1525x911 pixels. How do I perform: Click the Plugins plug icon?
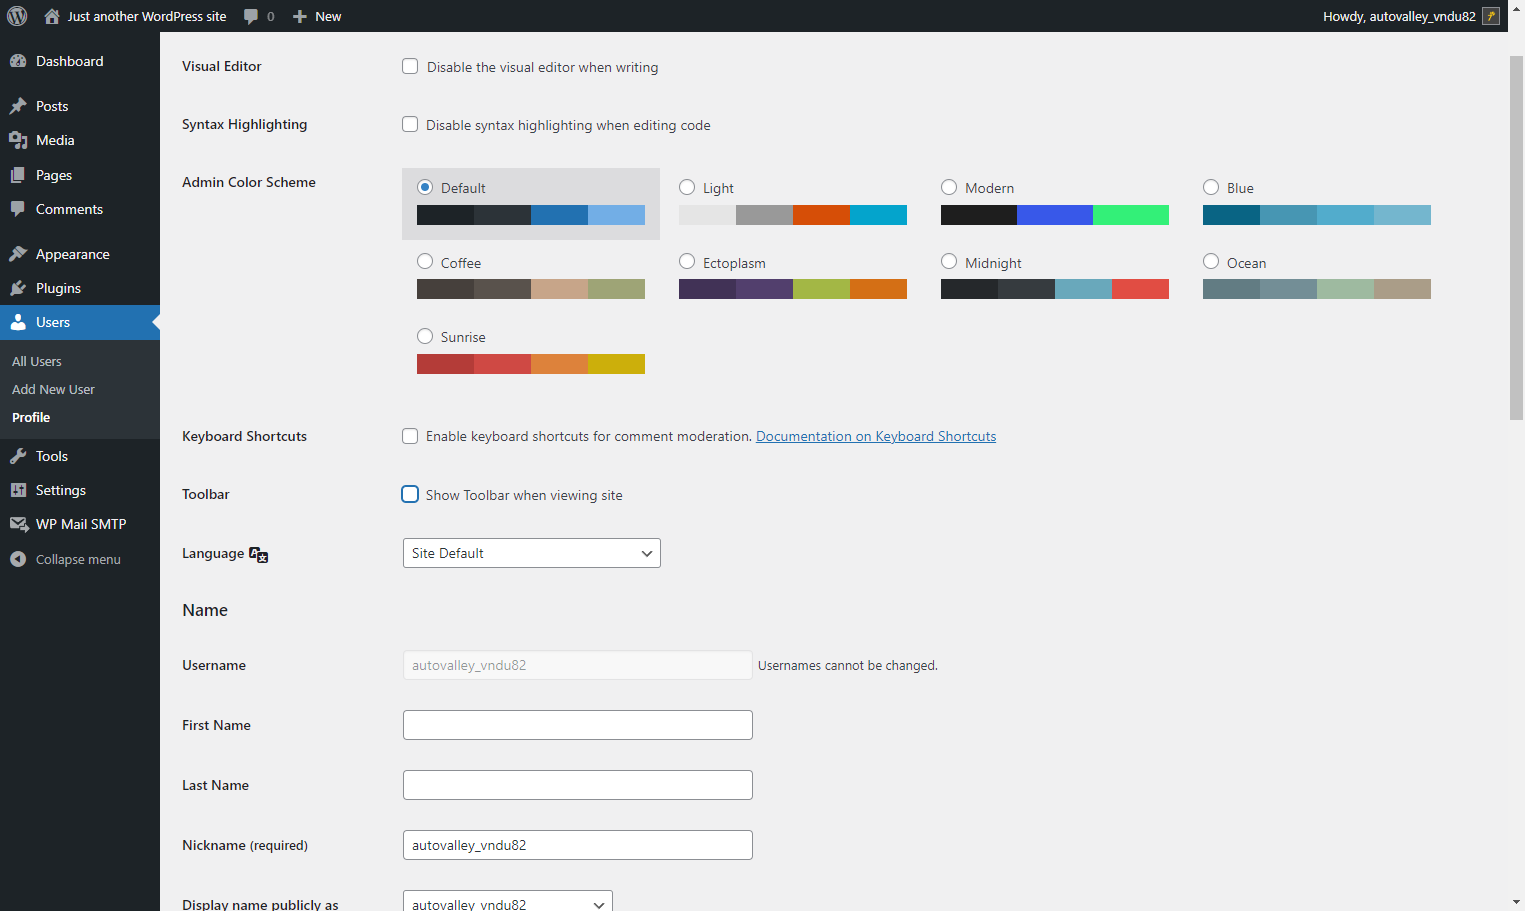[18, 288]
